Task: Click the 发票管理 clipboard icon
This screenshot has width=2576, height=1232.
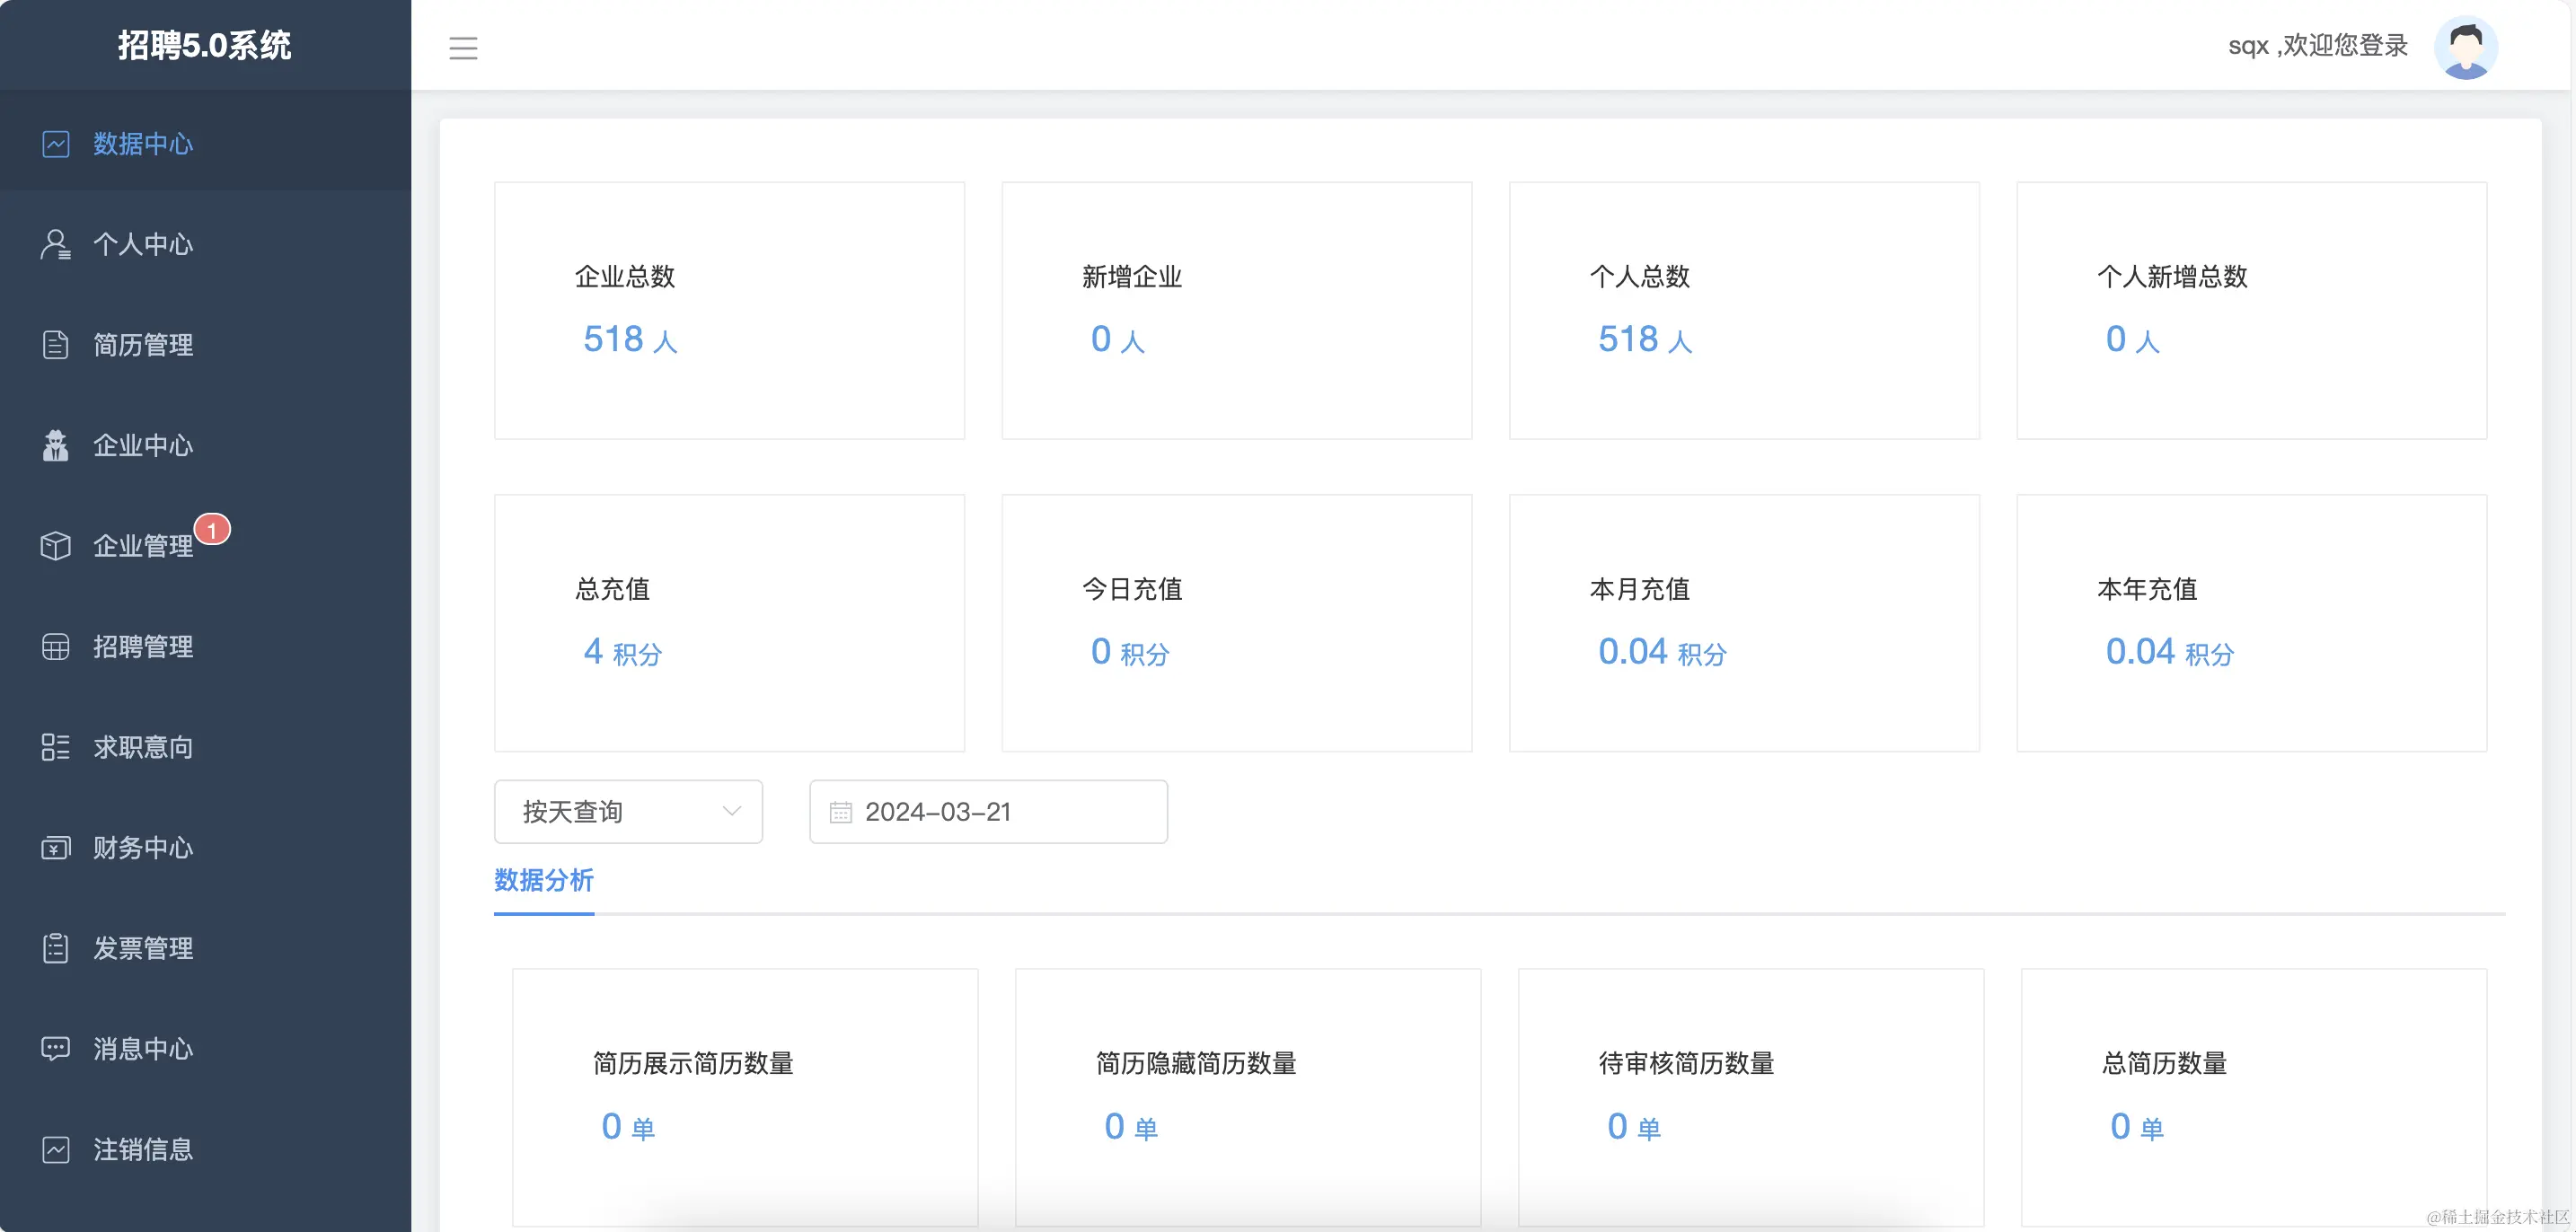Action: pyautogui.click(x=55, y=948)
